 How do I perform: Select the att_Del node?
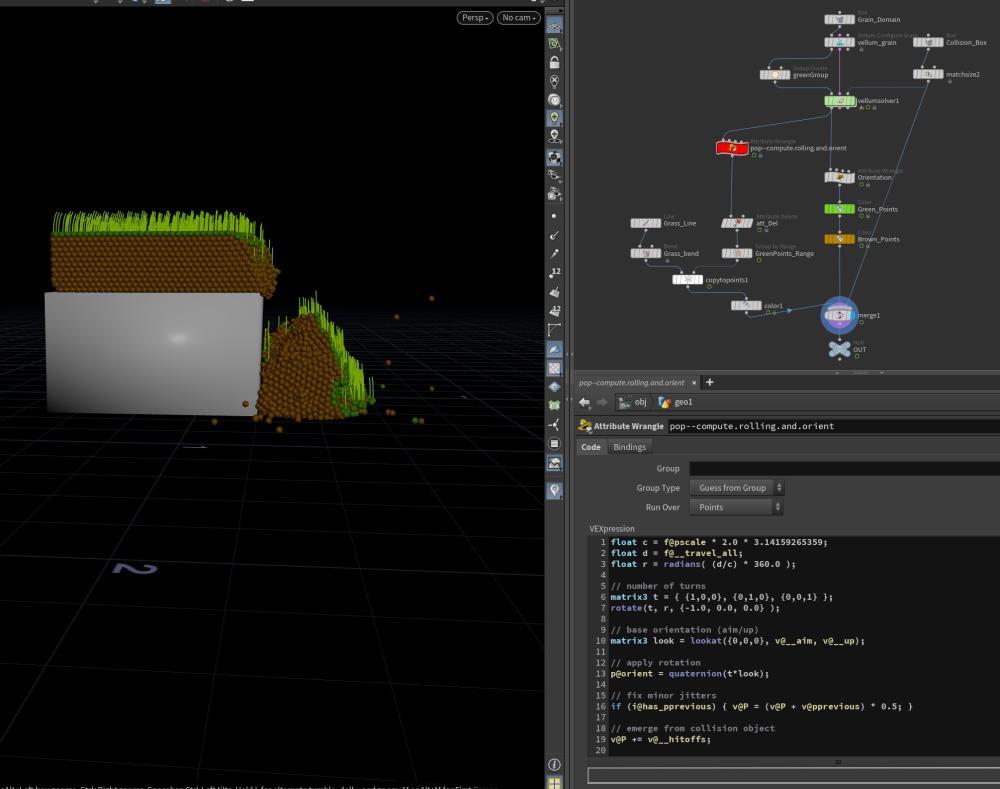(x=737, y=223)
